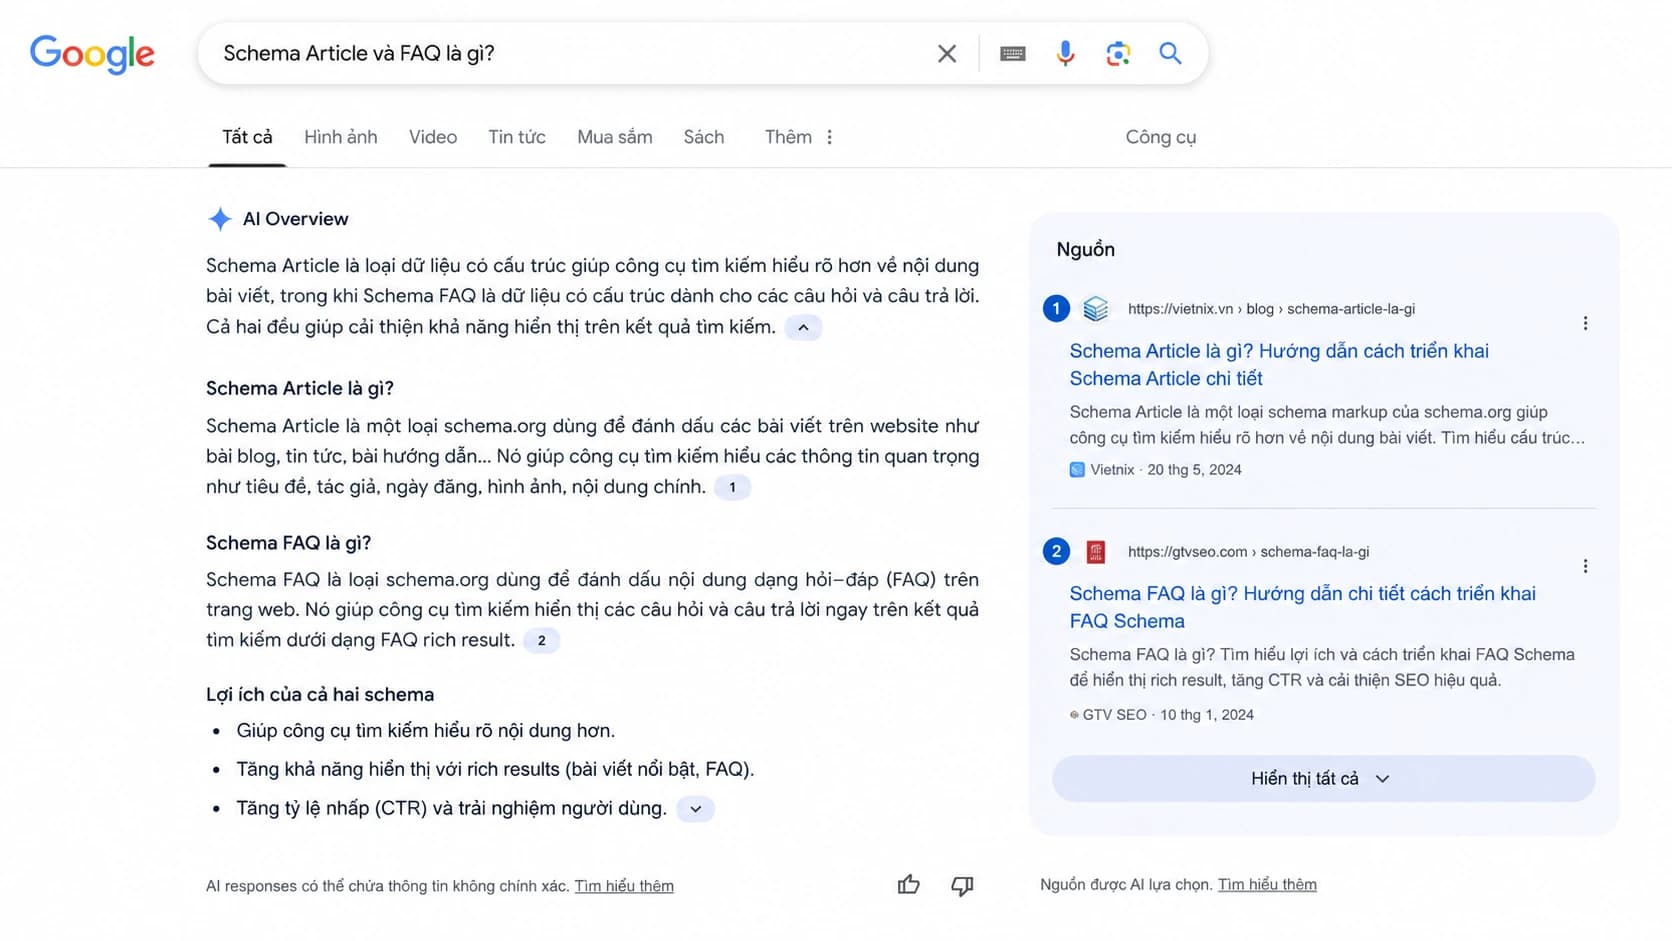Click the blue magnifier search button
This screenshot has width=1672, height=941.
pyautogui.click(x=1170, y=53)
